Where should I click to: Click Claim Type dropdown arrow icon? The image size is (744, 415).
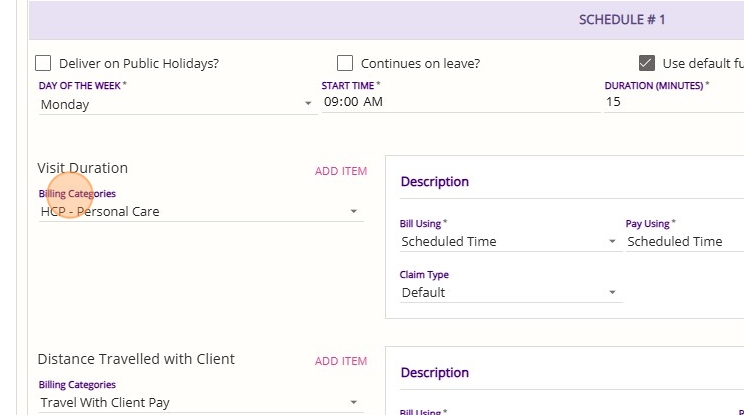(x=612, y=293)
